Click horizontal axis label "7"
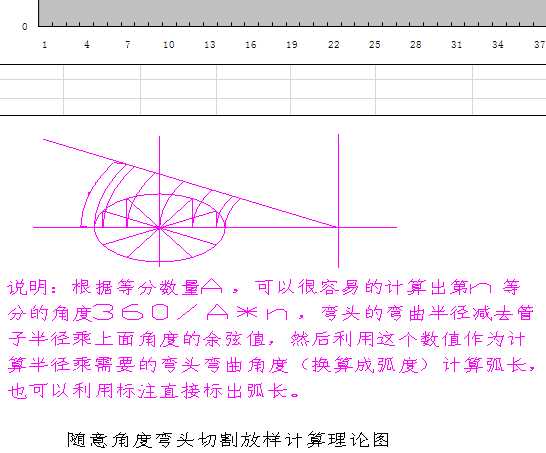The image size is (546, 453). pyautogui.click(x=127, y=45)
